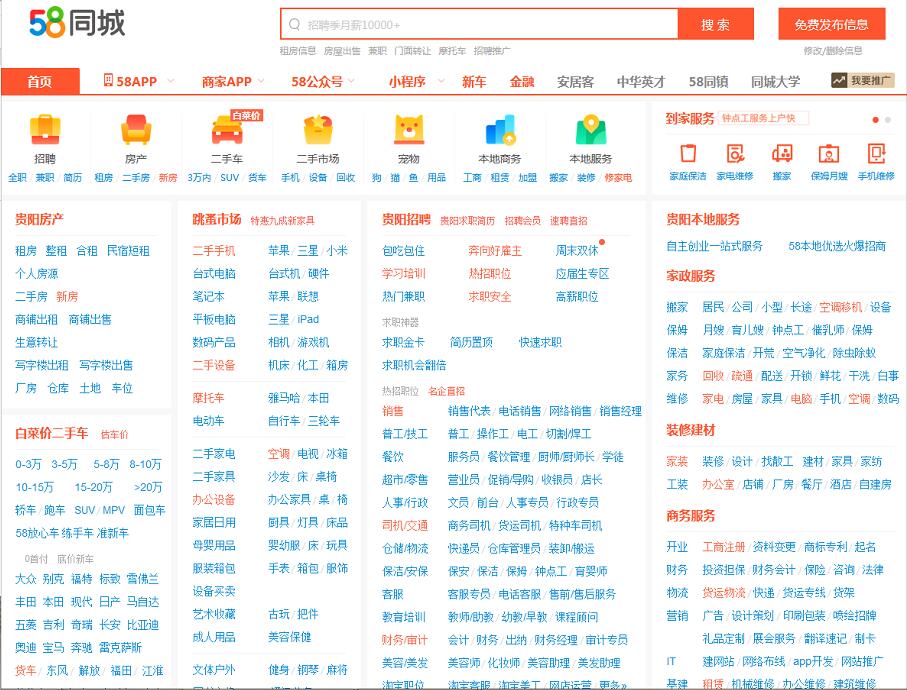Open the 房产 armchair icon

[136, 130]
